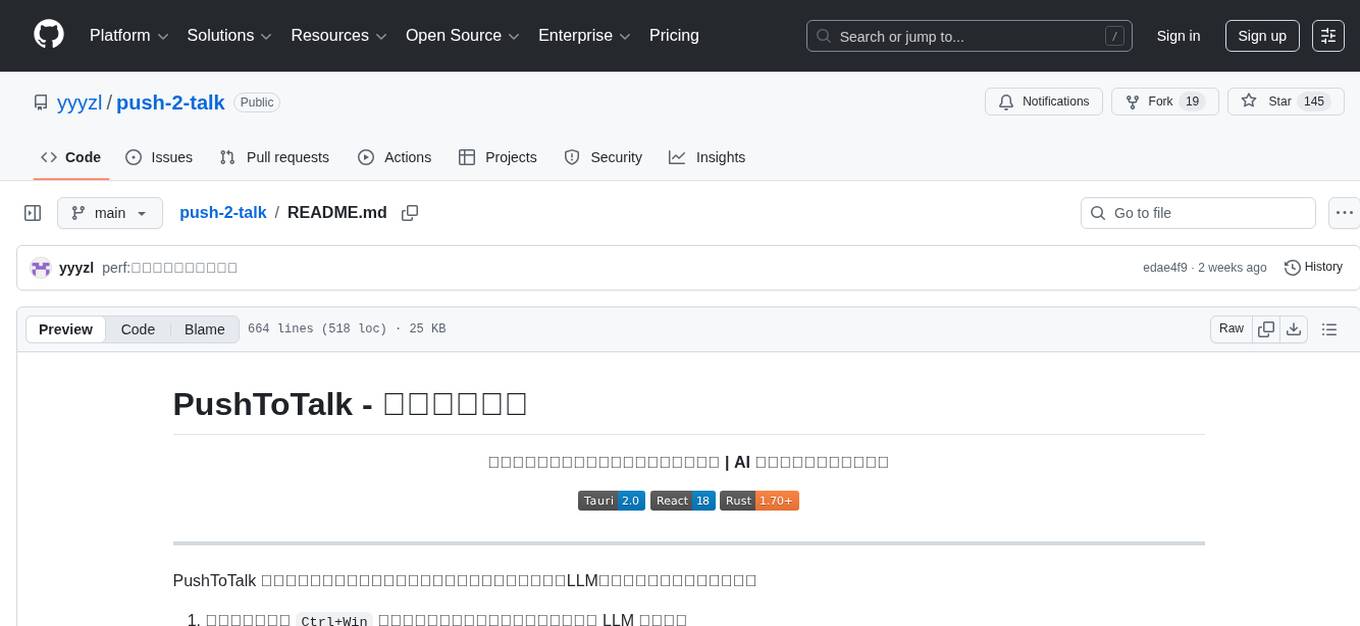Open yyyzl's profile link
The width and height of the screenshot is (1360, 626).
(x=79, y=102)
